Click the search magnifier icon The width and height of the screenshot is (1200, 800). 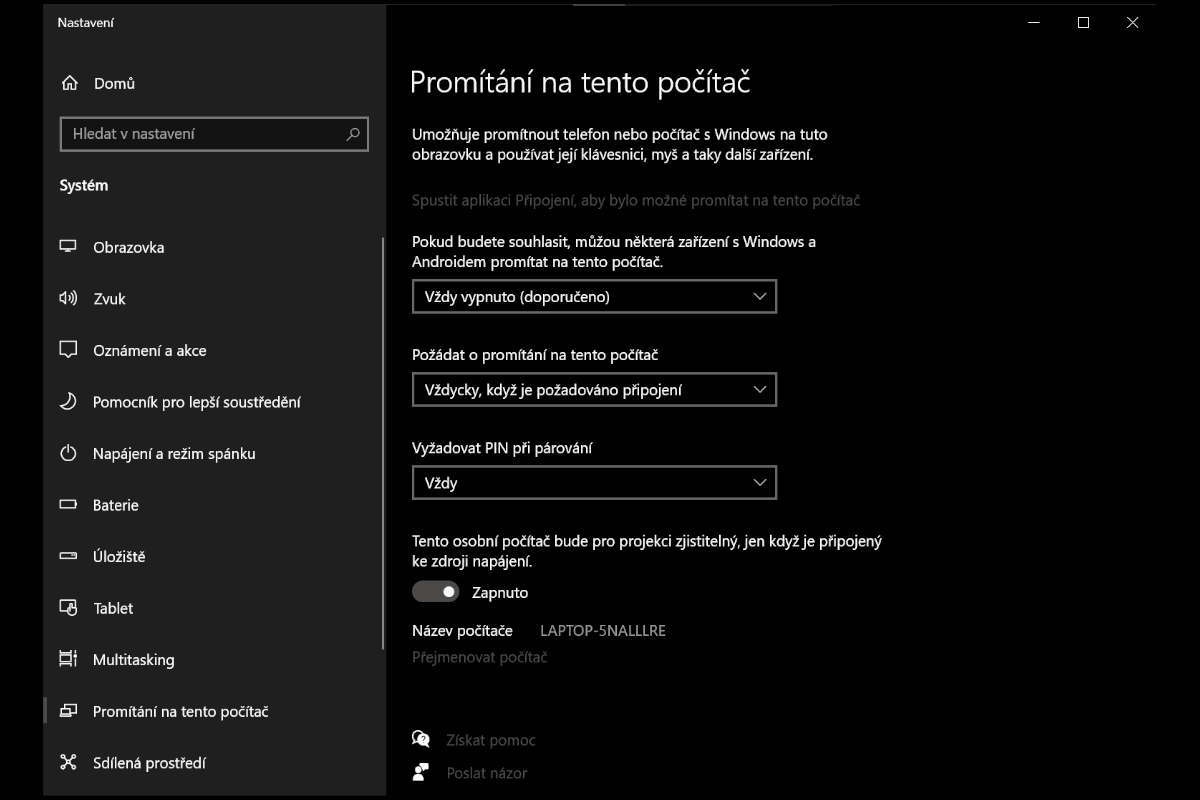353,134
